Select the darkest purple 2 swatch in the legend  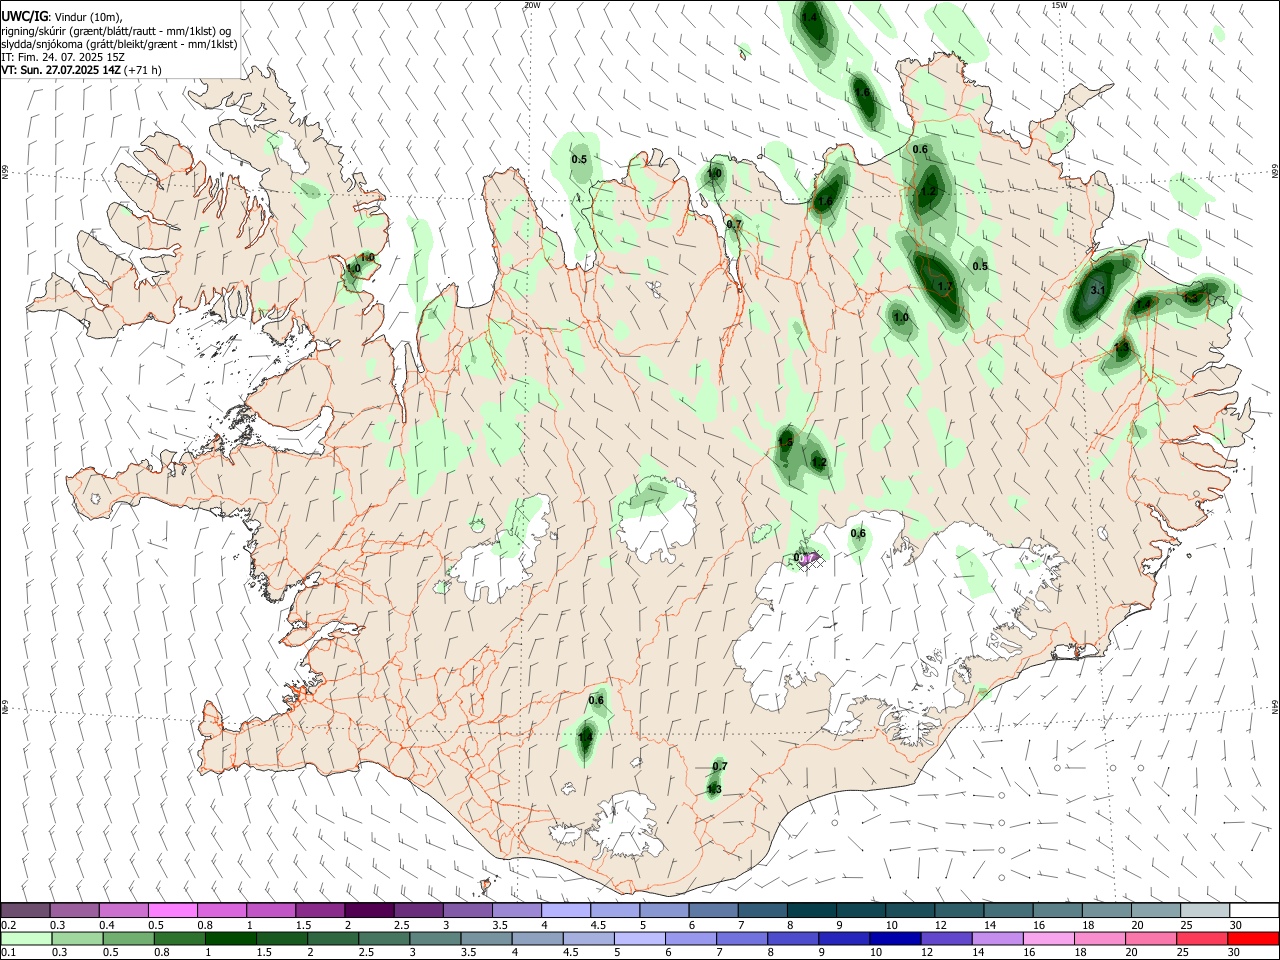[369, 911]
